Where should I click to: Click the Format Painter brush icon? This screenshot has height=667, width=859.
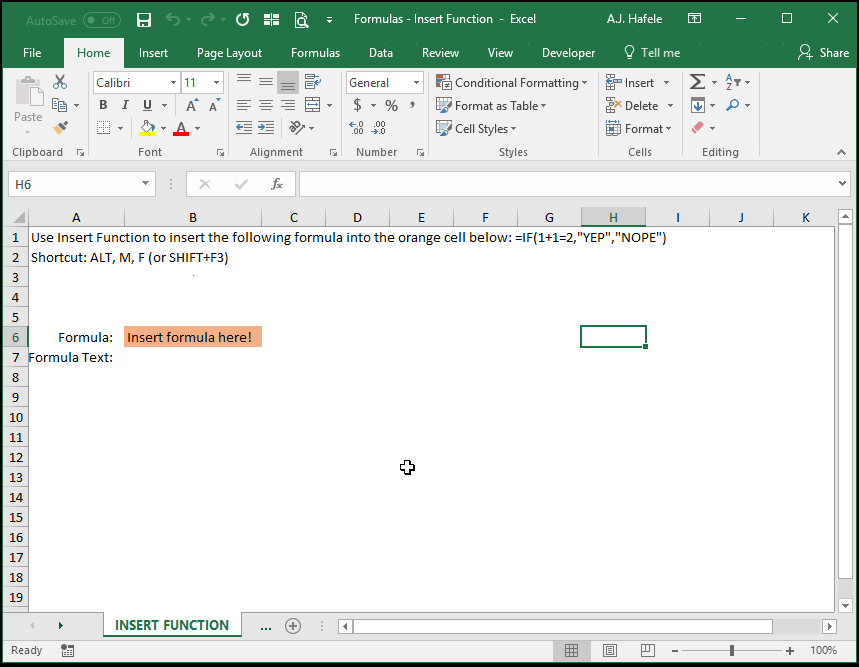pyautogui.click(x=60, y=128)
